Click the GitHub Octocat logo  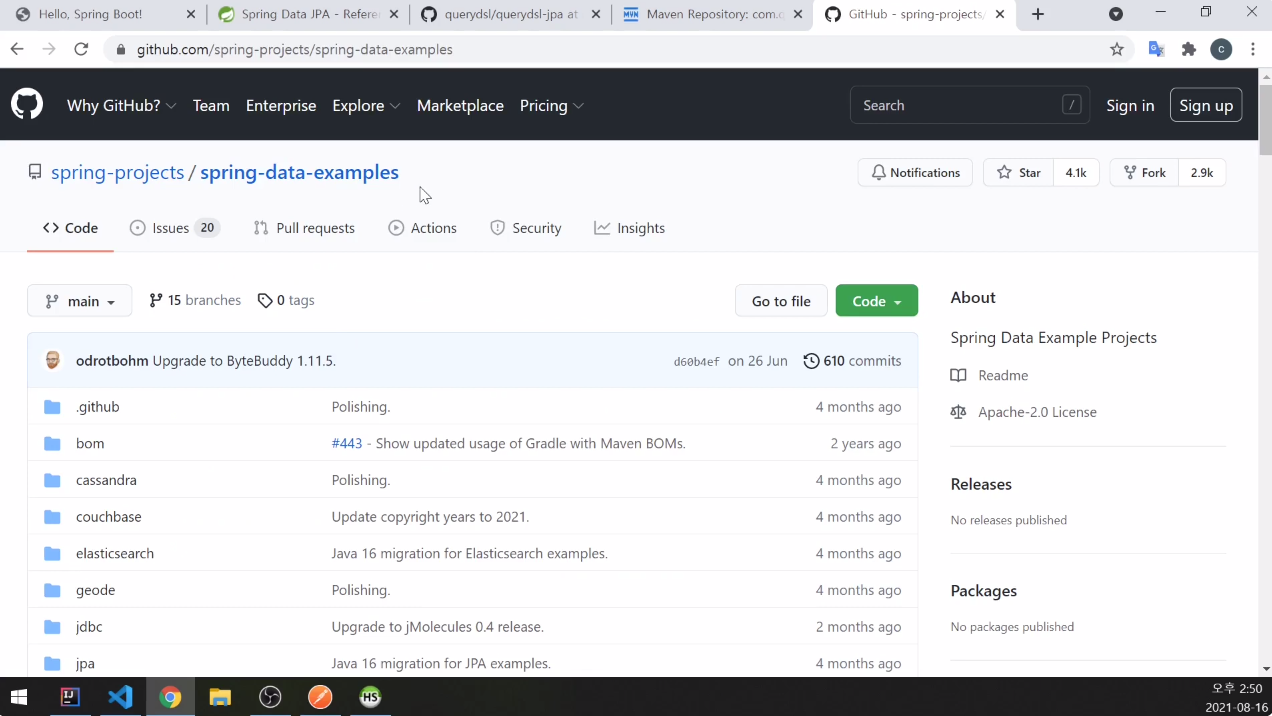27,104
